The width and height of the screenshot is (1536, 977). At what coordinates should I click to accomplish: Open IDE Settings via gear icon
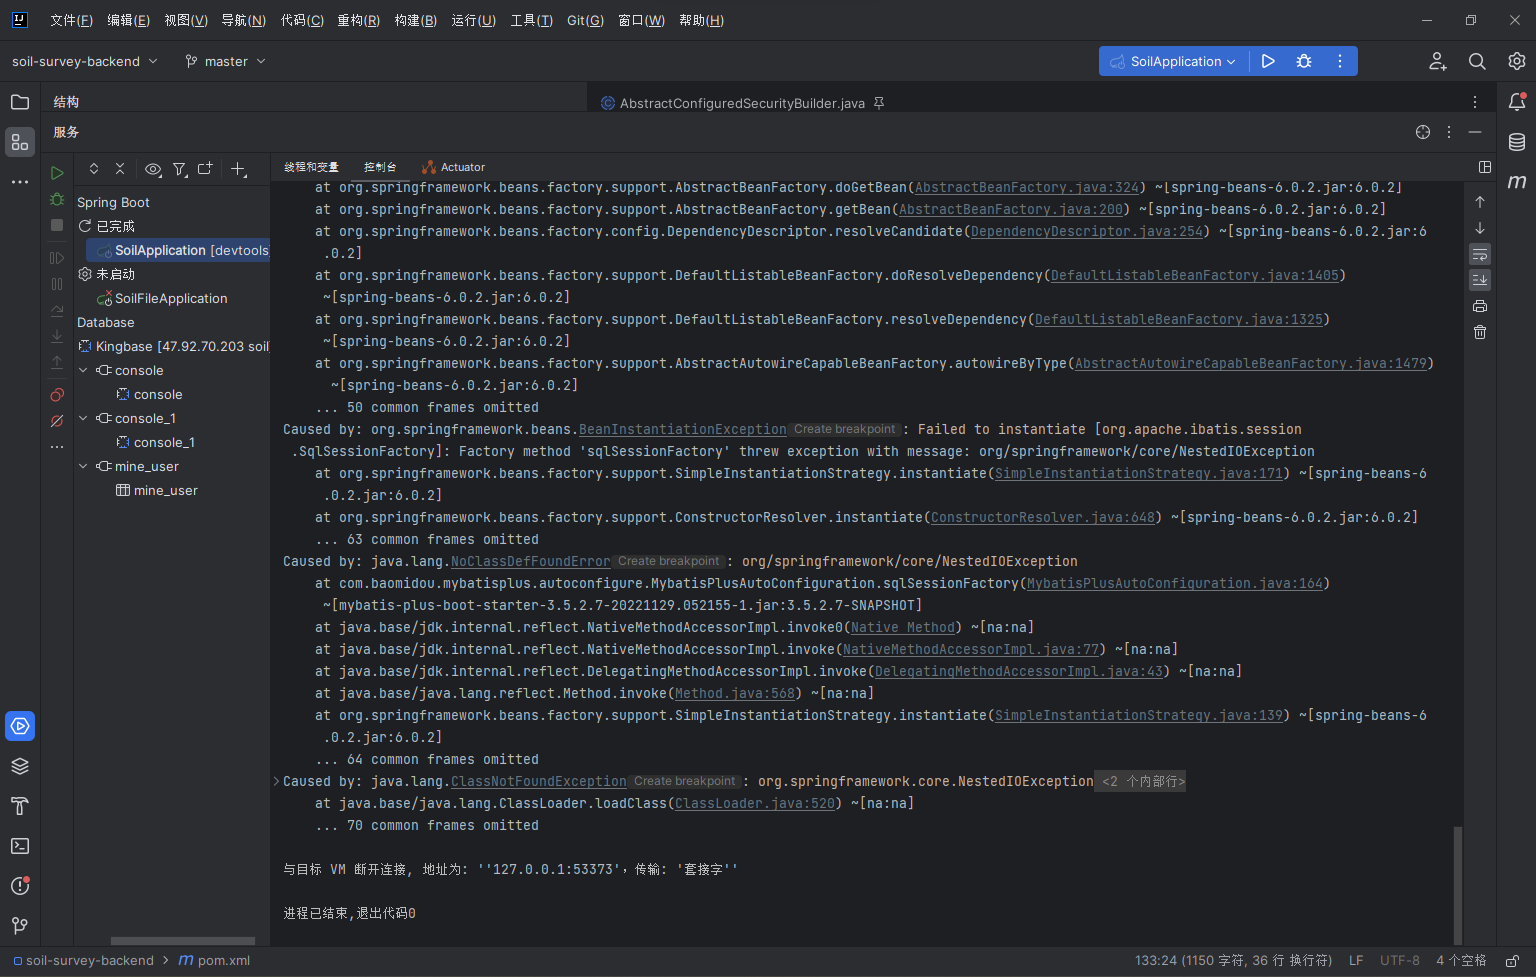1516,61
